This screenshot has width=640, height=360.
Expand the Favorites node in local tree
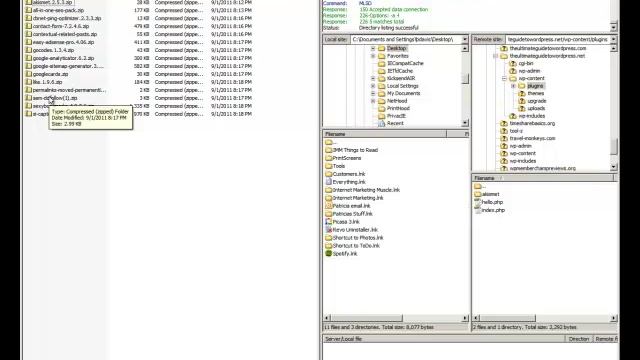pos(373,56)
